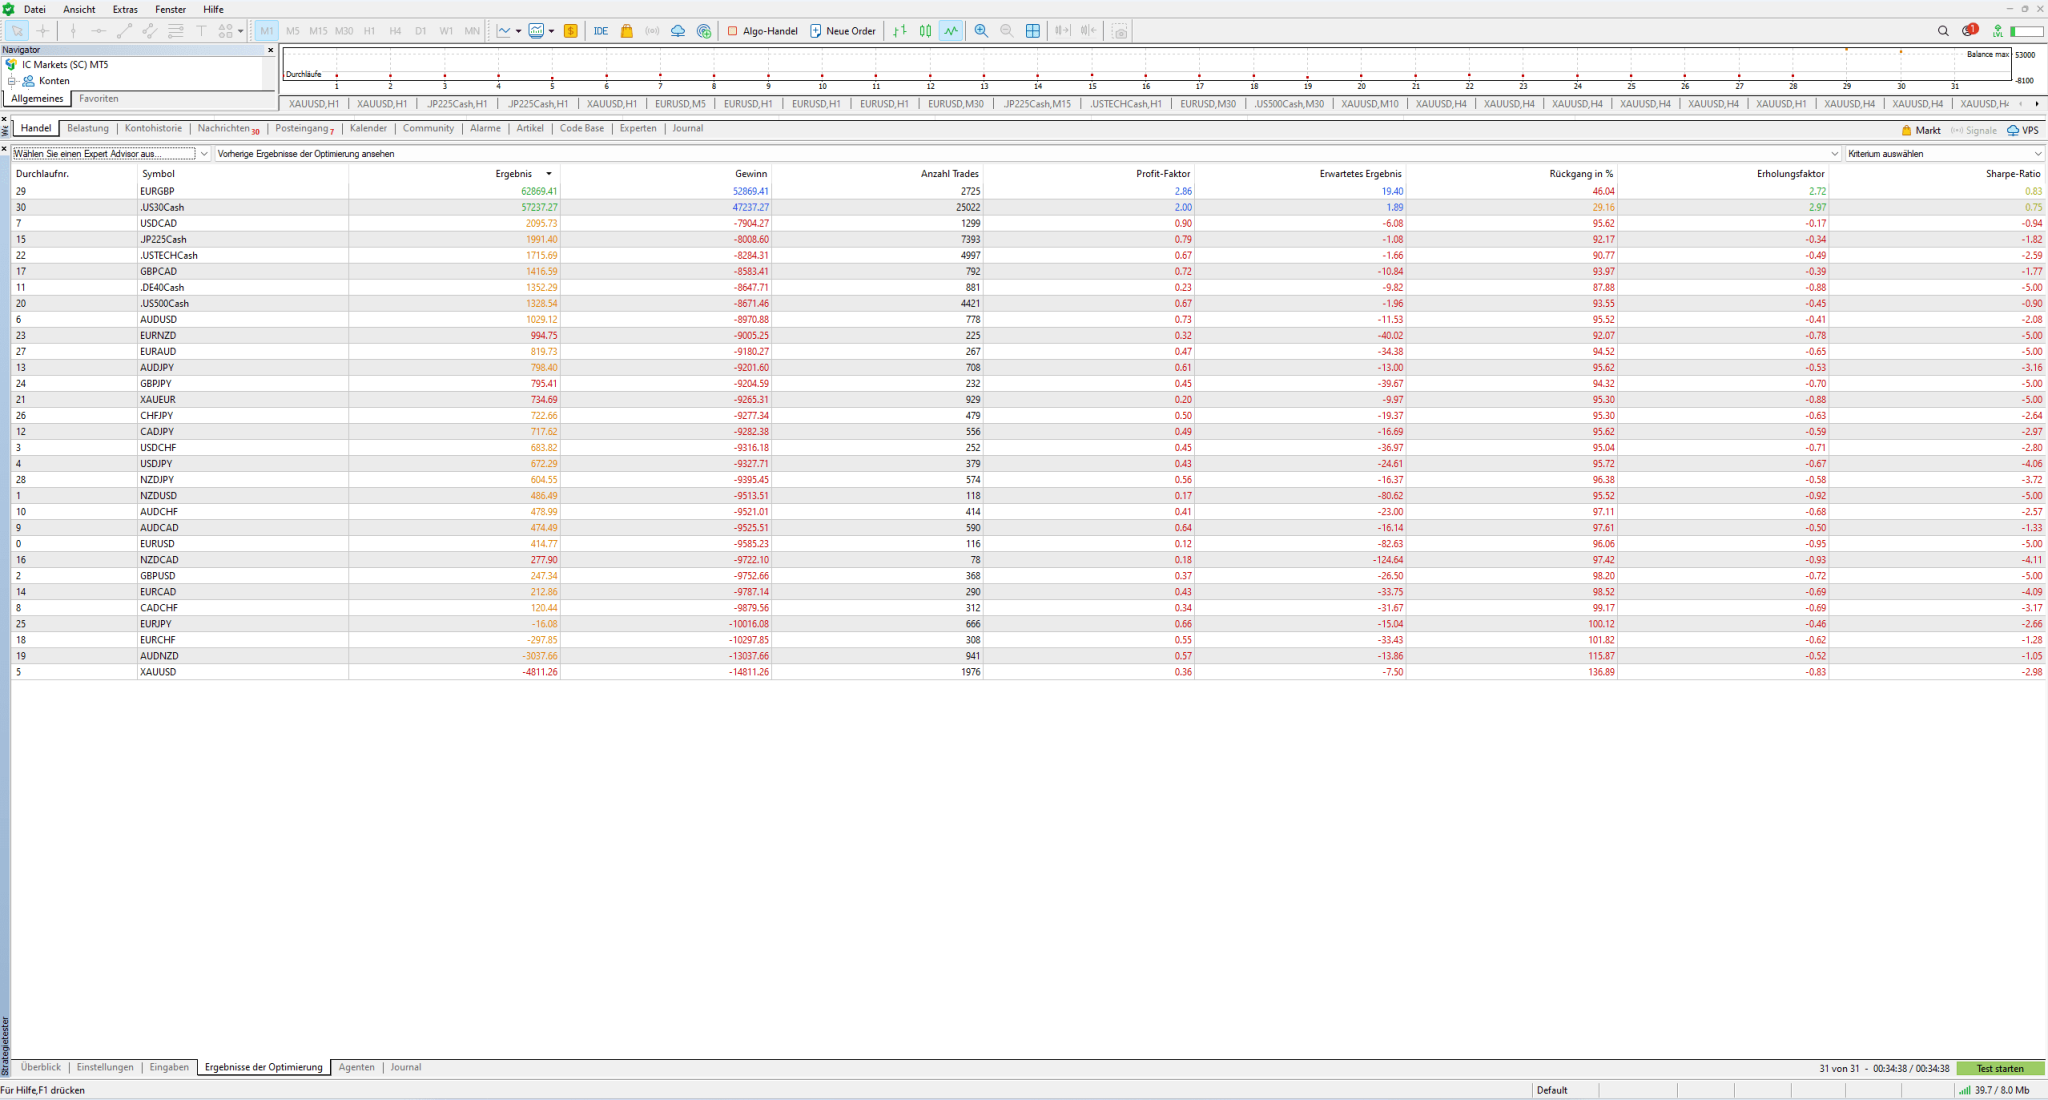This screenshot has height=1100, width=2048.
Task: Select the EURGBP result row
Action: pyautogui.click(x=157, y=191)
